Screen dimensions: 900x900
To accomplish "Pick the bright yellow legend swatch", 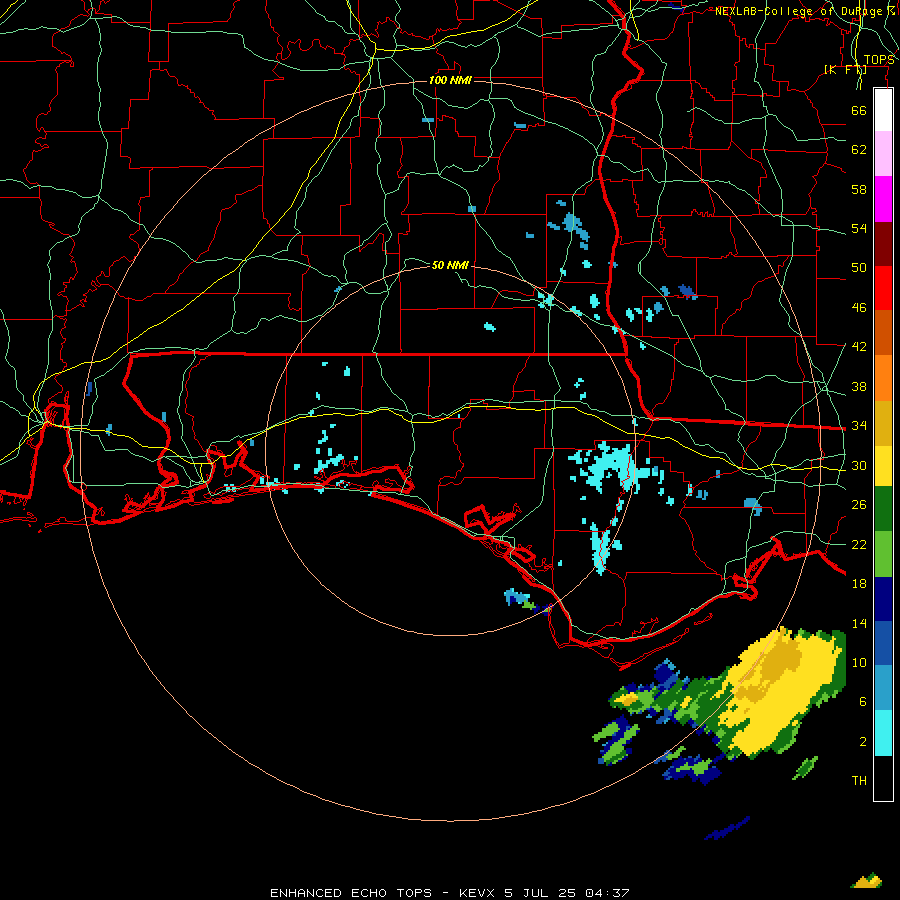I will (883, 466).
